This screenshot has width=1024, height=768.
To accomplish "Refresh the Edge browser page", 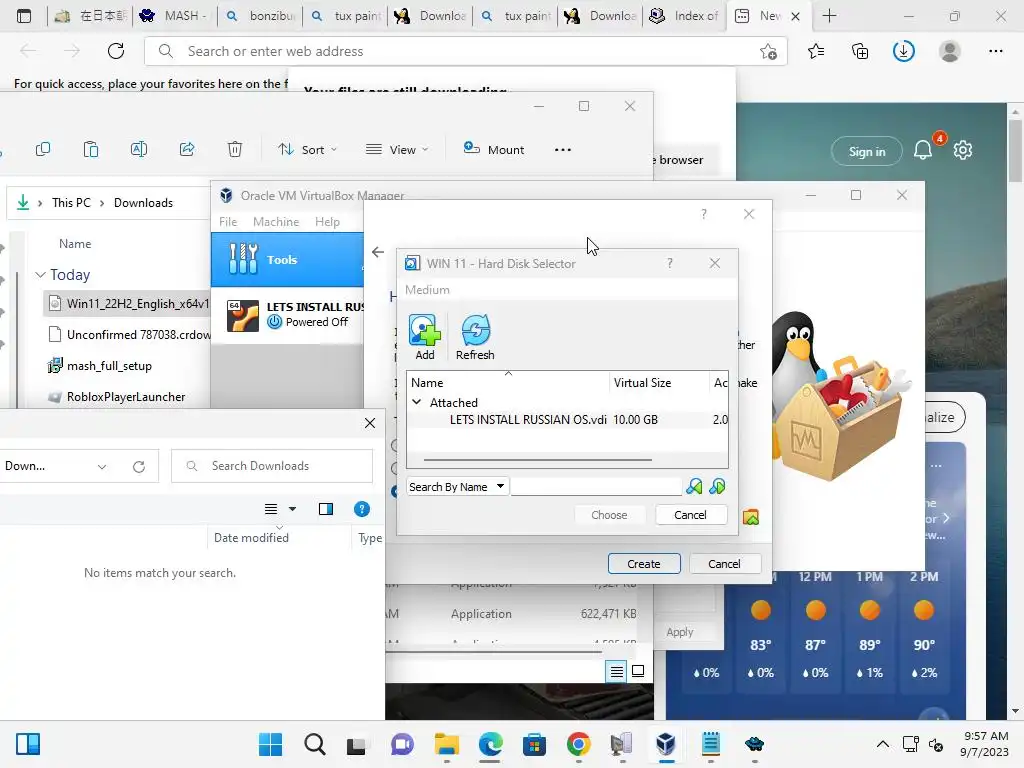I will 116,51.
